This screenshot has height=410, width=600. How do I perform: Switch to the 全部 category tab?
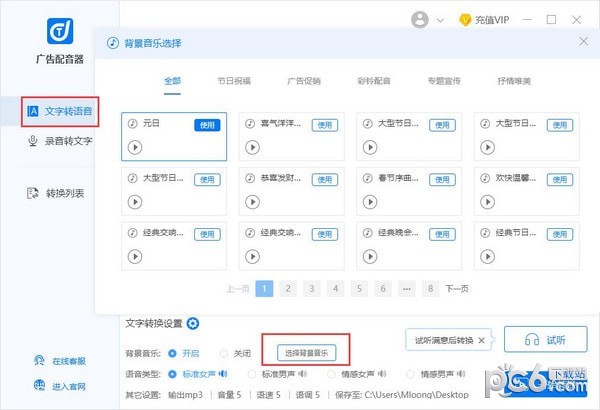pos(172,81)
